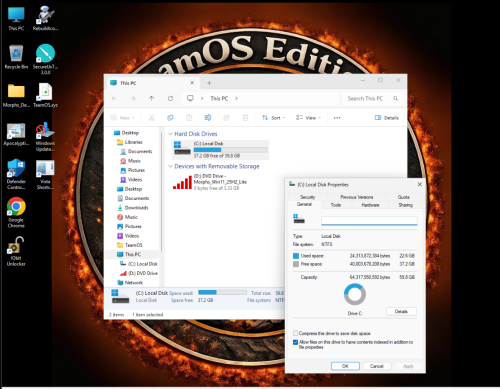This screenshot has height=389, width=500.
Task: Open the RebuildIco... desktop shortcut
Action: (x=45, y=19)
